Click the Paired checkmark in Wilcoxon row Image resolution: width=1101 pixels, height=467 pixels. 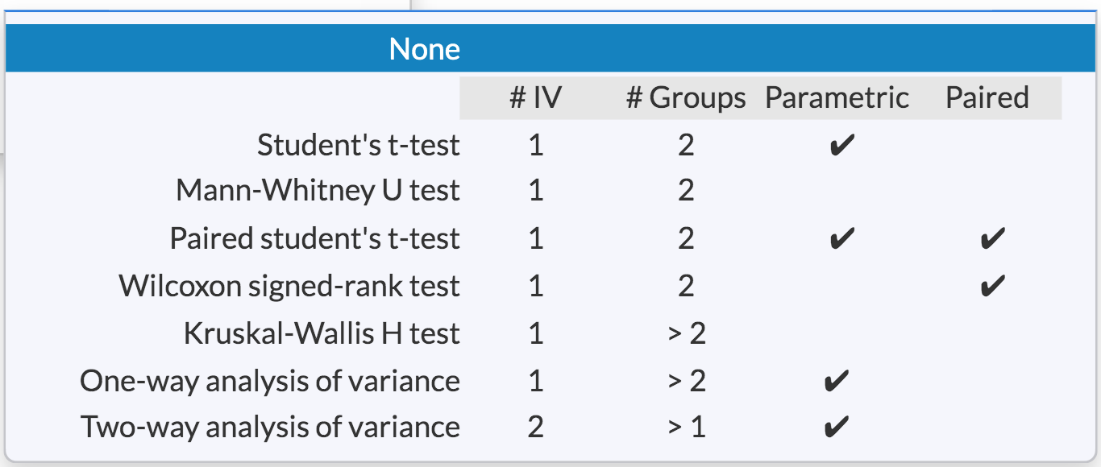click(990, 287)
